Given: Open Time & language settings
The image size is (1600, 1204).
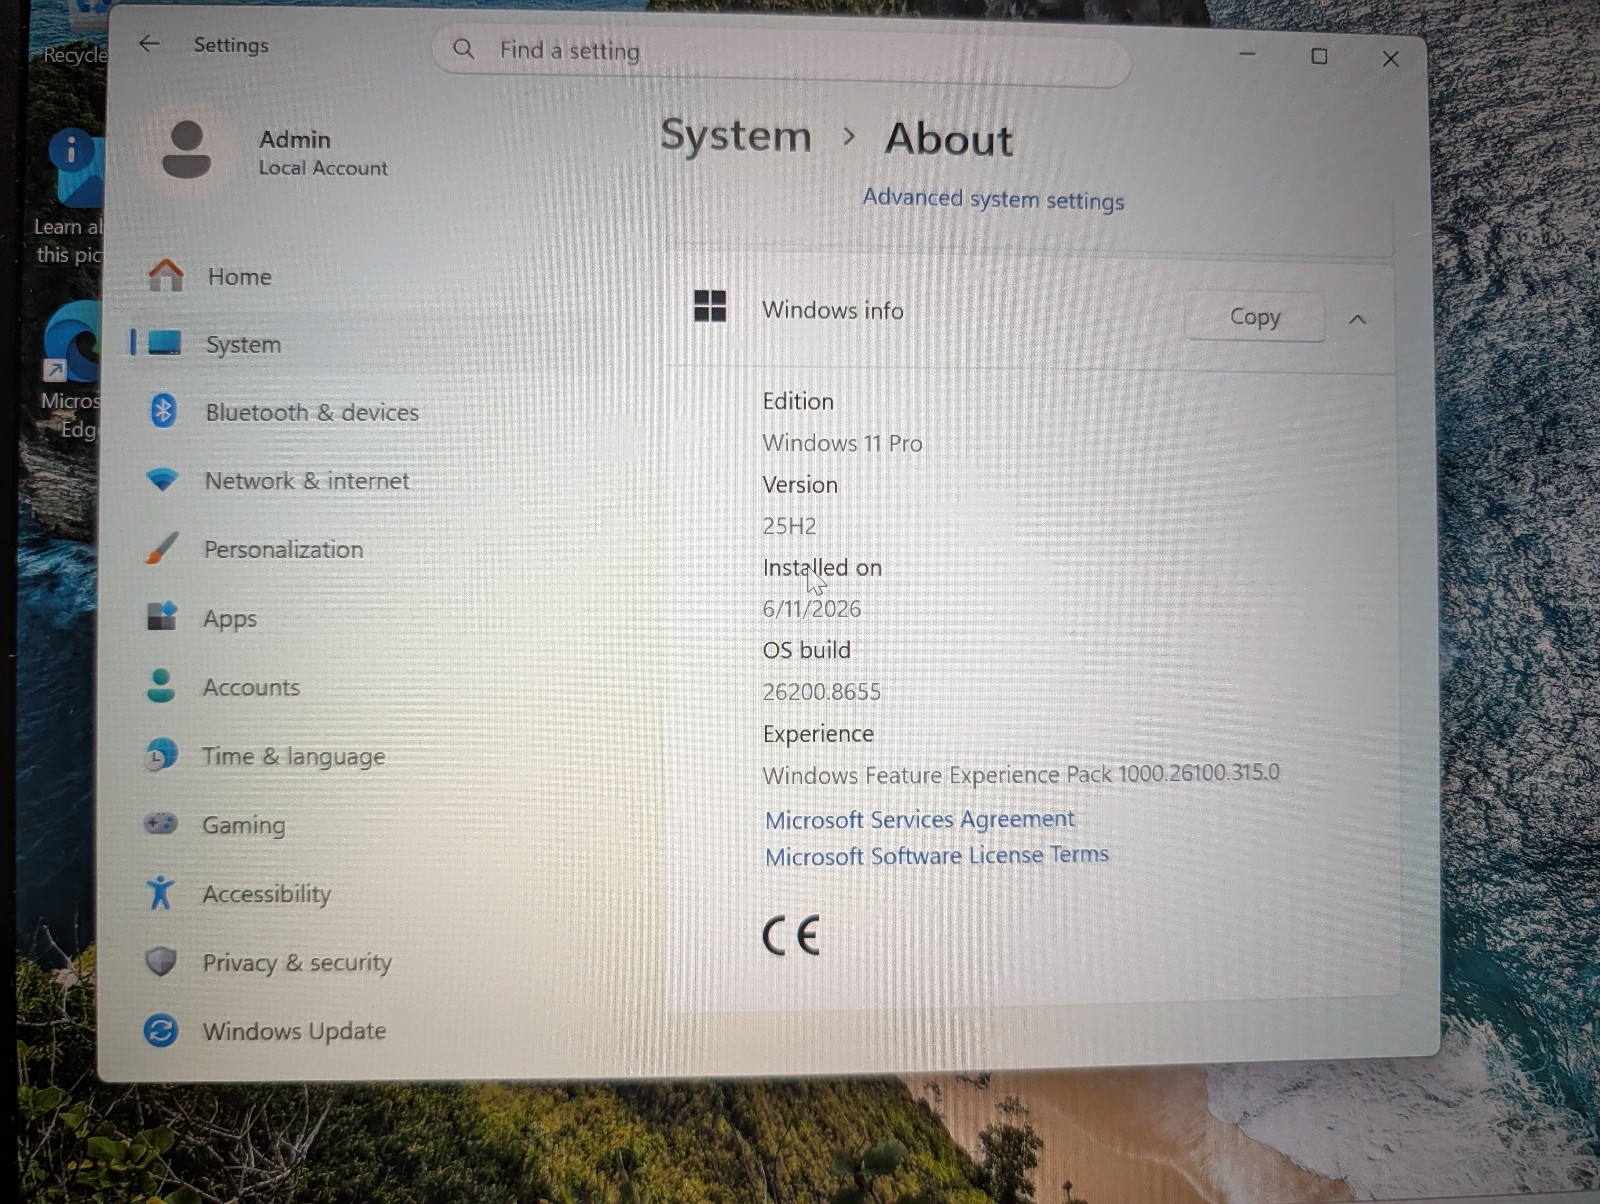Looking at the screenshot, I should (293, 757).
